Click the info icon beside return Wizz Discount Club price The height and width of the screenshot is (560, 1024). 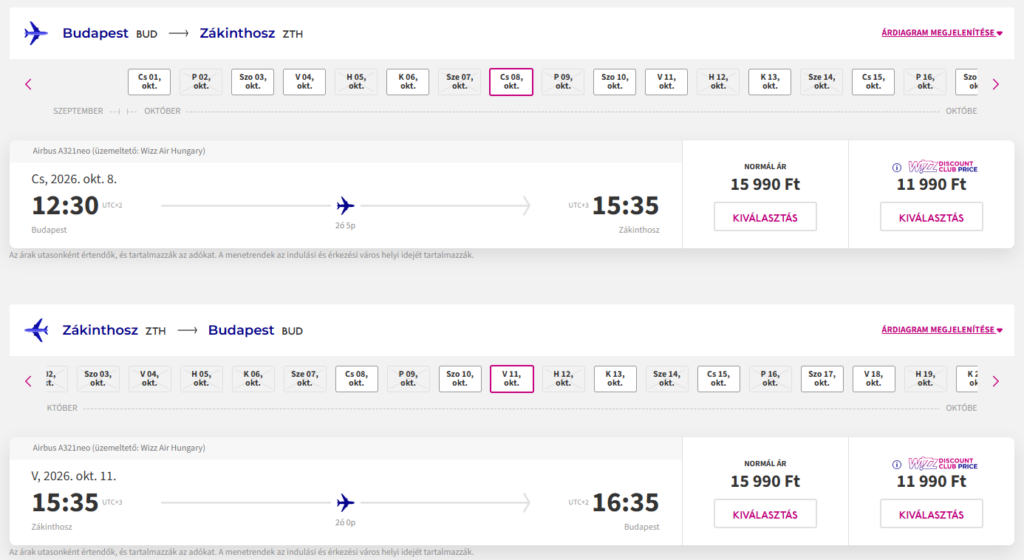897,464
